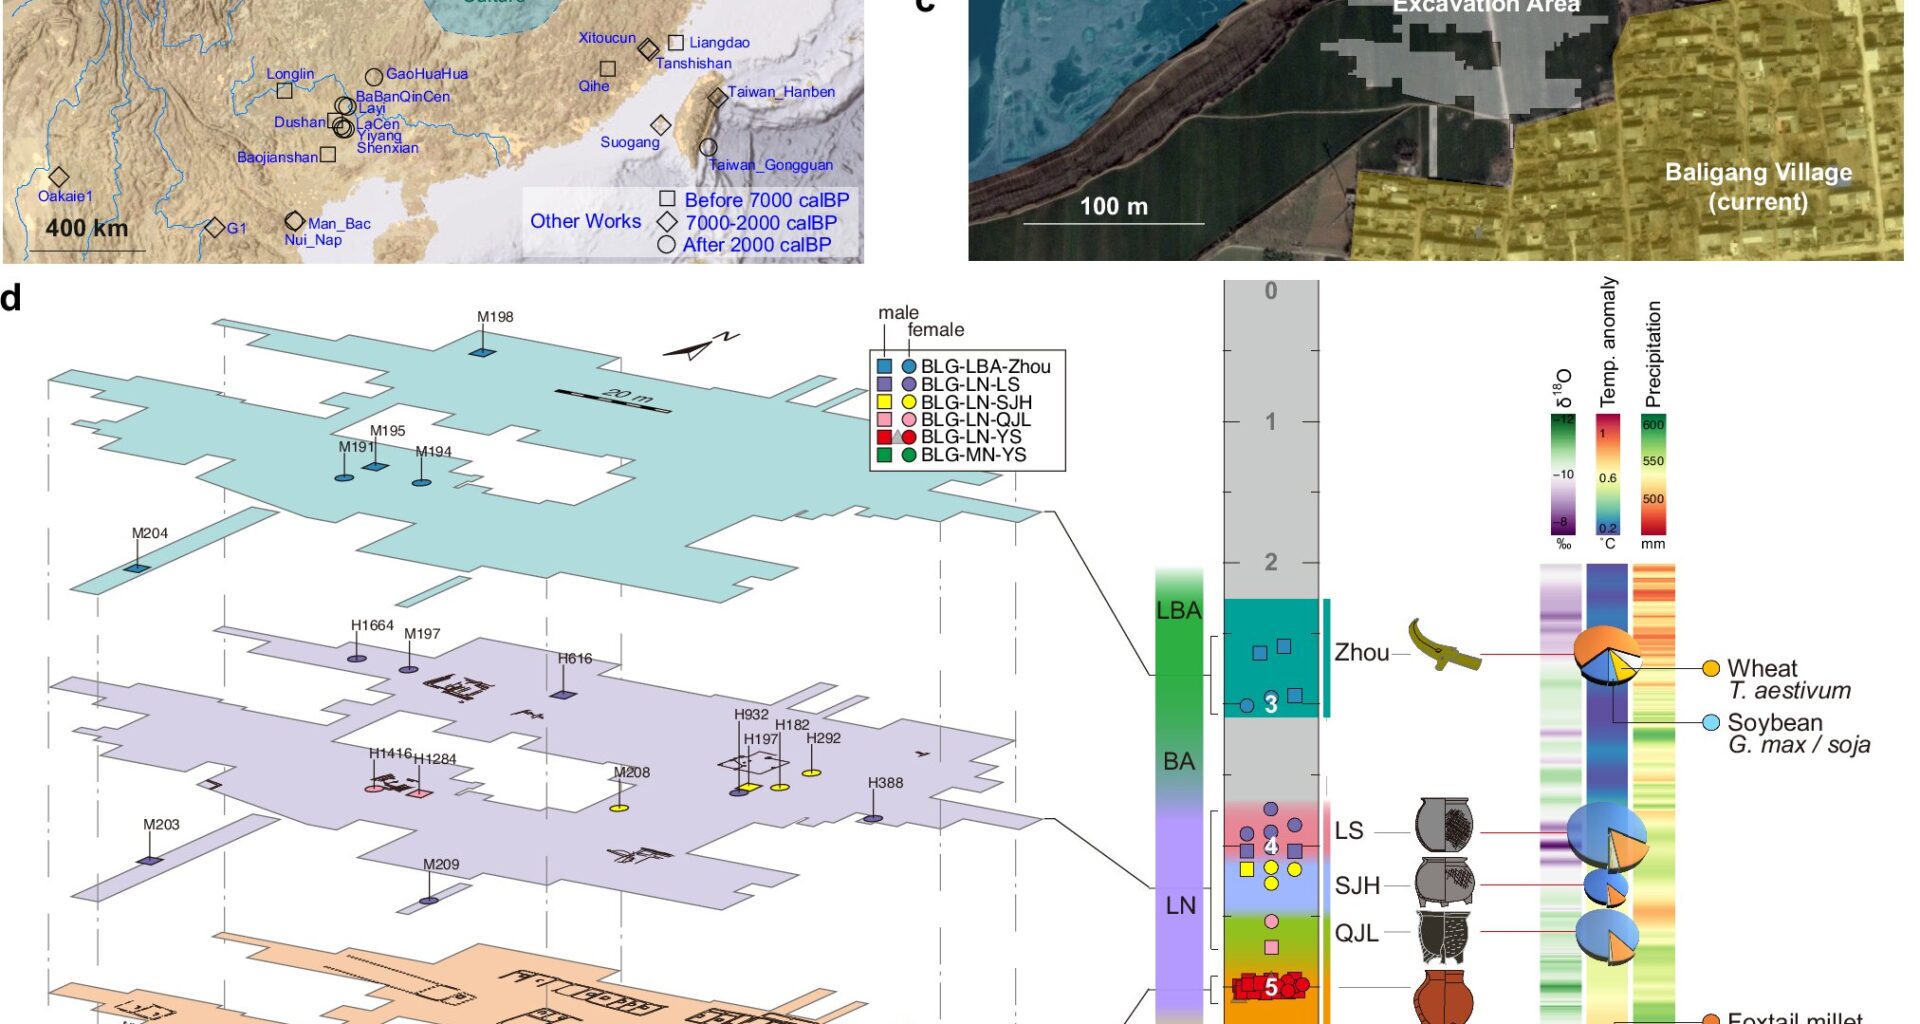Enable the Before 7000 calBP square symbol
The image size is (1920, 1024).
[x=667, y=200]
